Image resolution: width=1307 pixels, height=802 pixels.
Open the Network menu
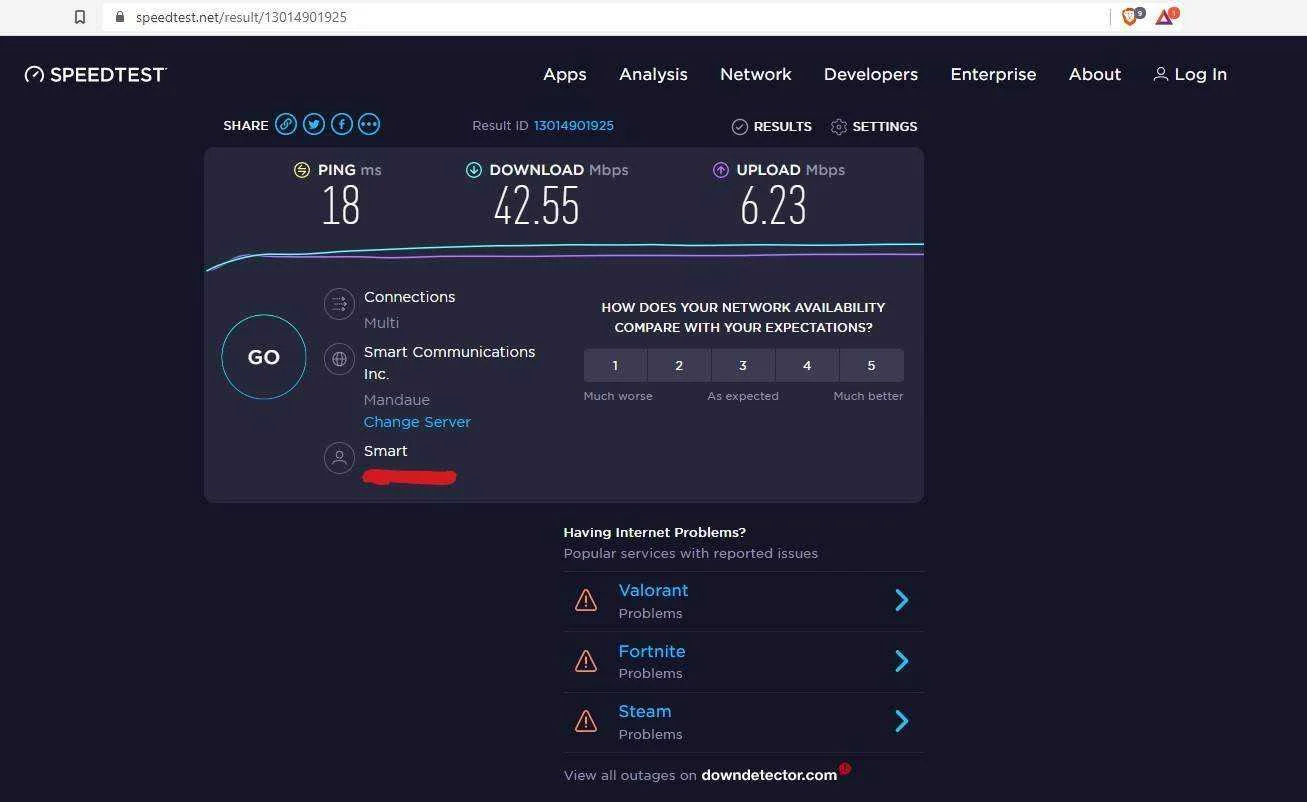[x=756, y=74]
